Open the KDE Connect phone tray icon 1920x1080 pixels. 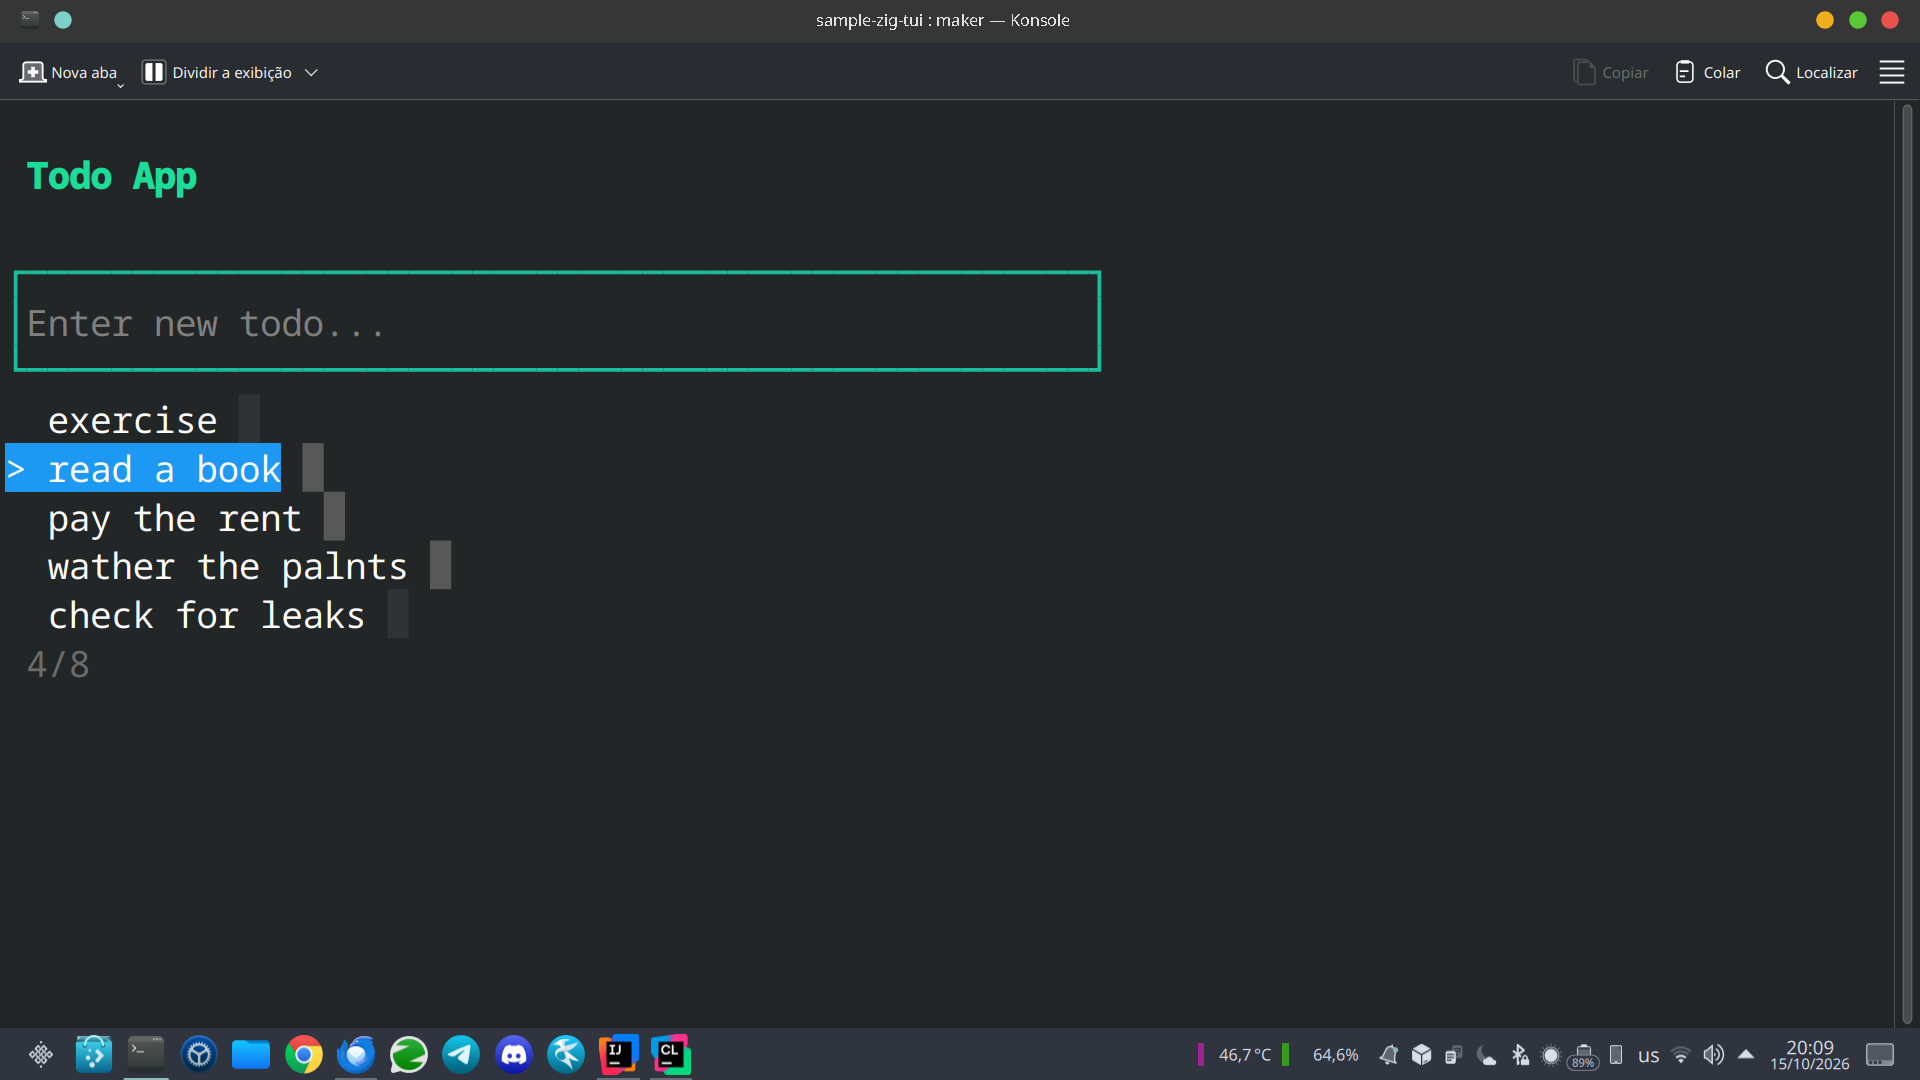pyautogui.click(x=1616, y=1055)
